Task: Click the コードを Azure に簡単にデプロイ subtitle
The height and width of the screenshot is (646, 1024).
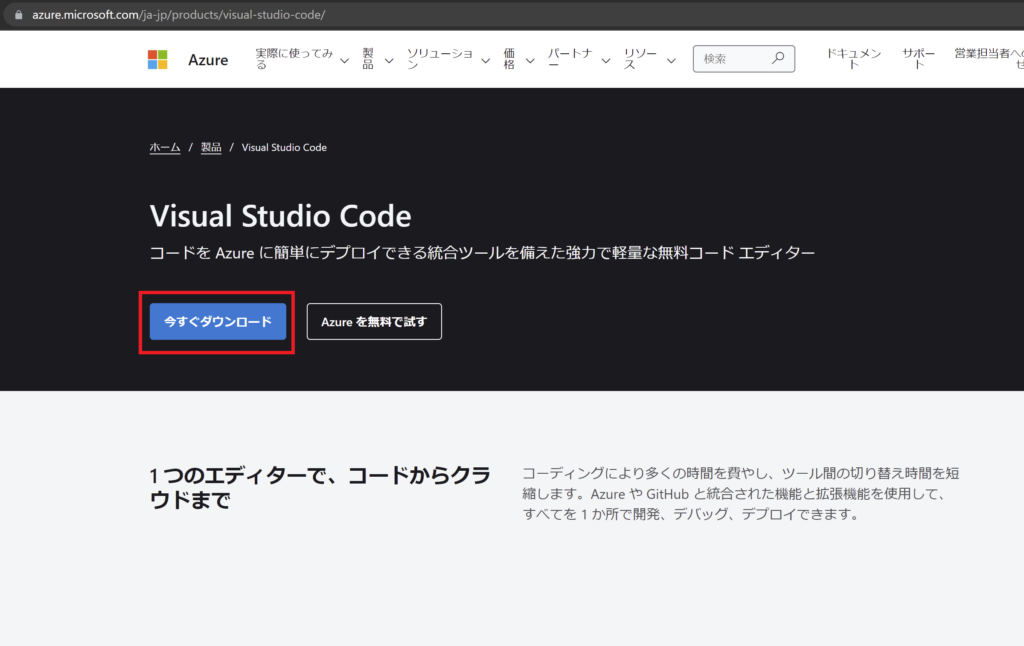Action: pyautogui.click(x=482, y=253)
